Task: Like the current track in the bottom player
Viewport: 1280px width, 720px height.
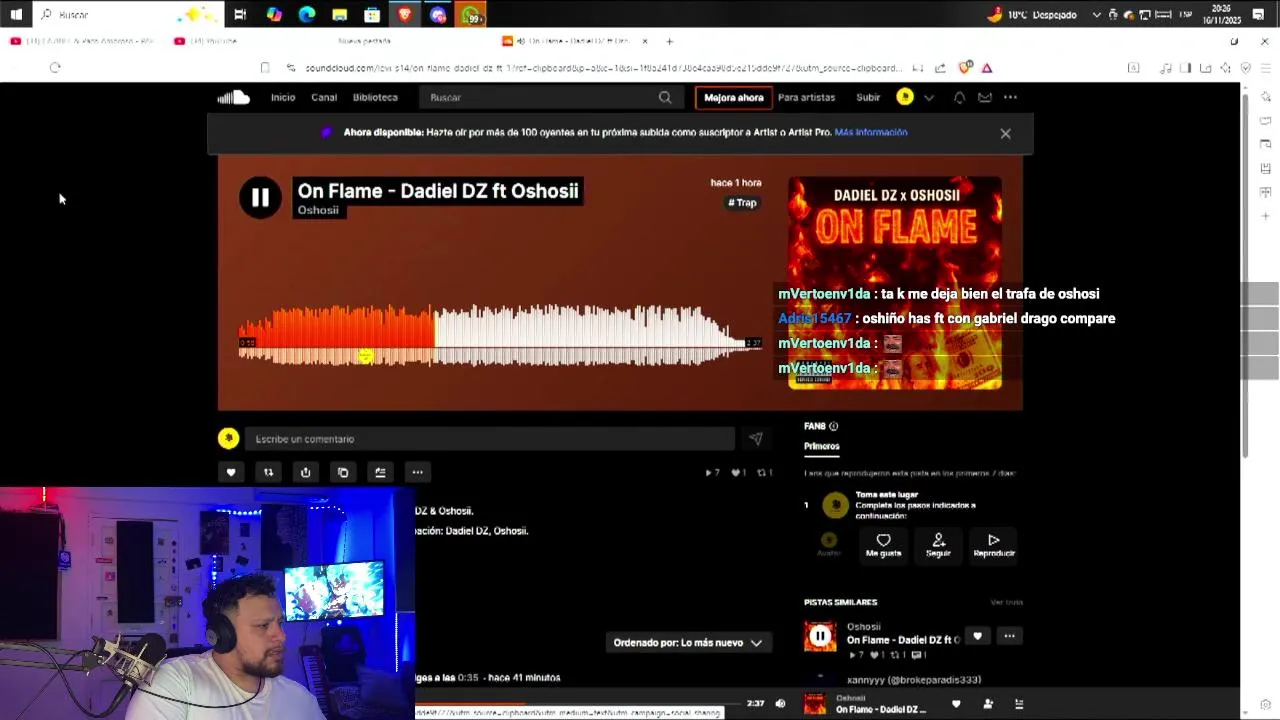Action: (x=956, y=704)
